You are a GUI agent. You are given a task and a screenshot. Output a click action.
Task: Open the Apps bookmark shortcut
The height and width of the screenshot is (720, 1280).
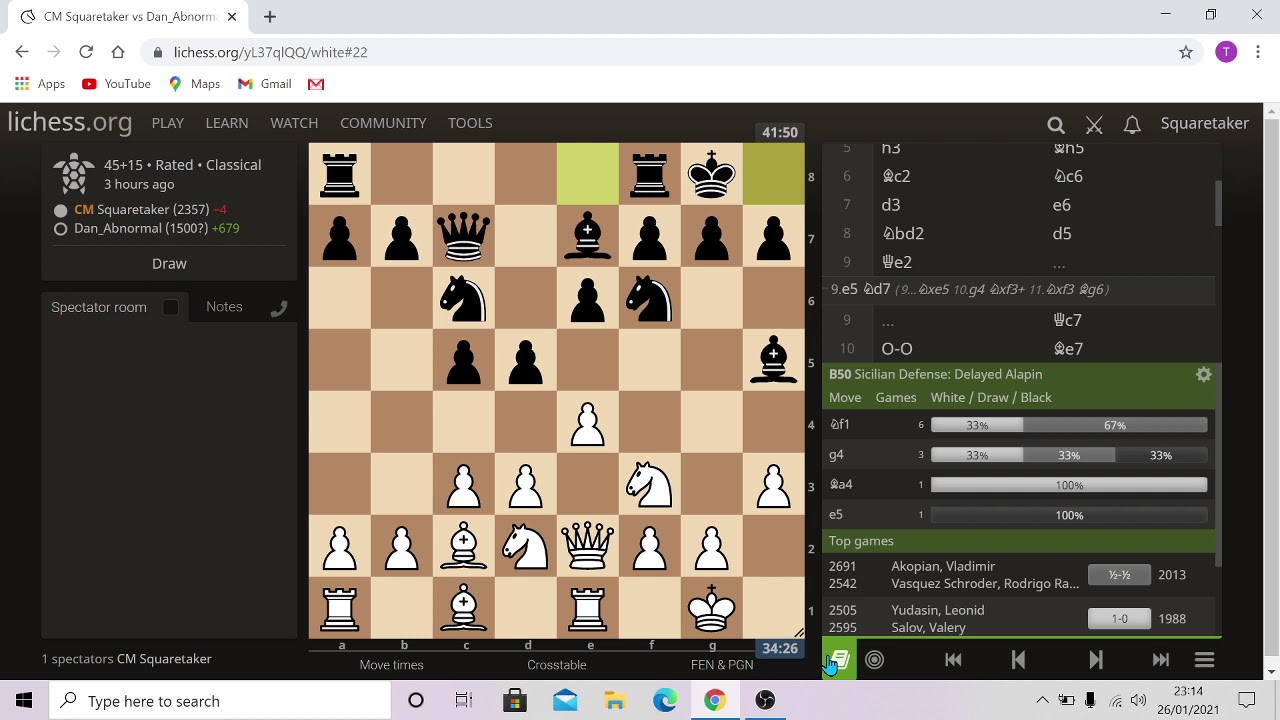40,84
